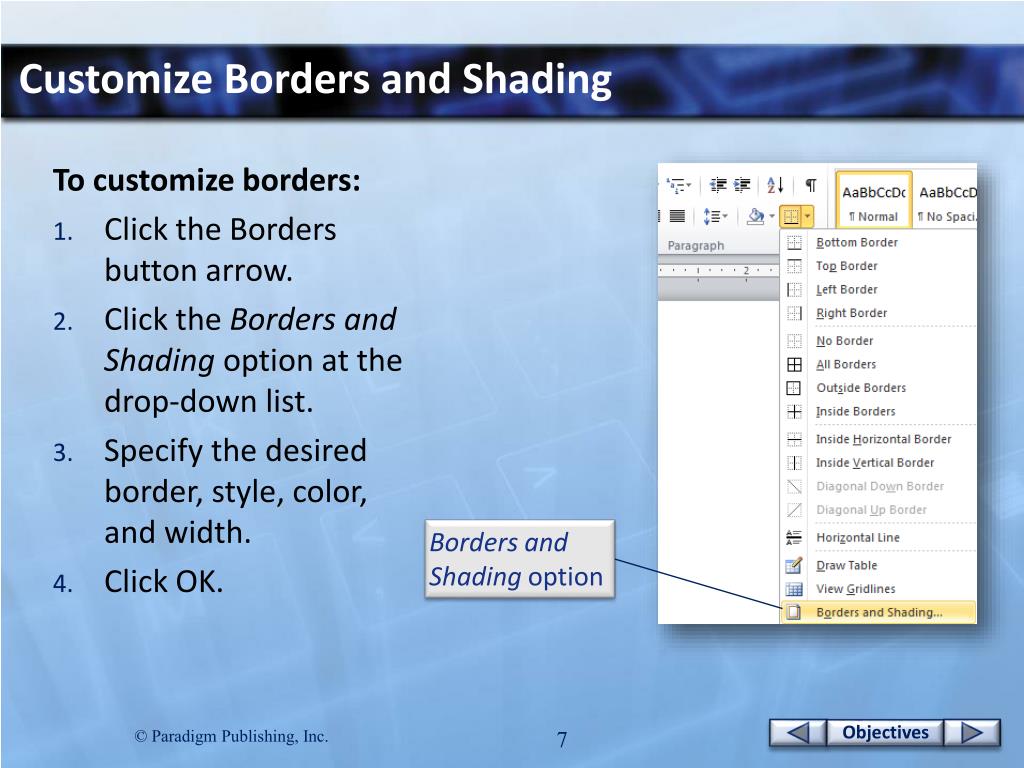Choose Right Border from the menu
The width and height of the screenshot is (1024, 768).
(878, 313)
